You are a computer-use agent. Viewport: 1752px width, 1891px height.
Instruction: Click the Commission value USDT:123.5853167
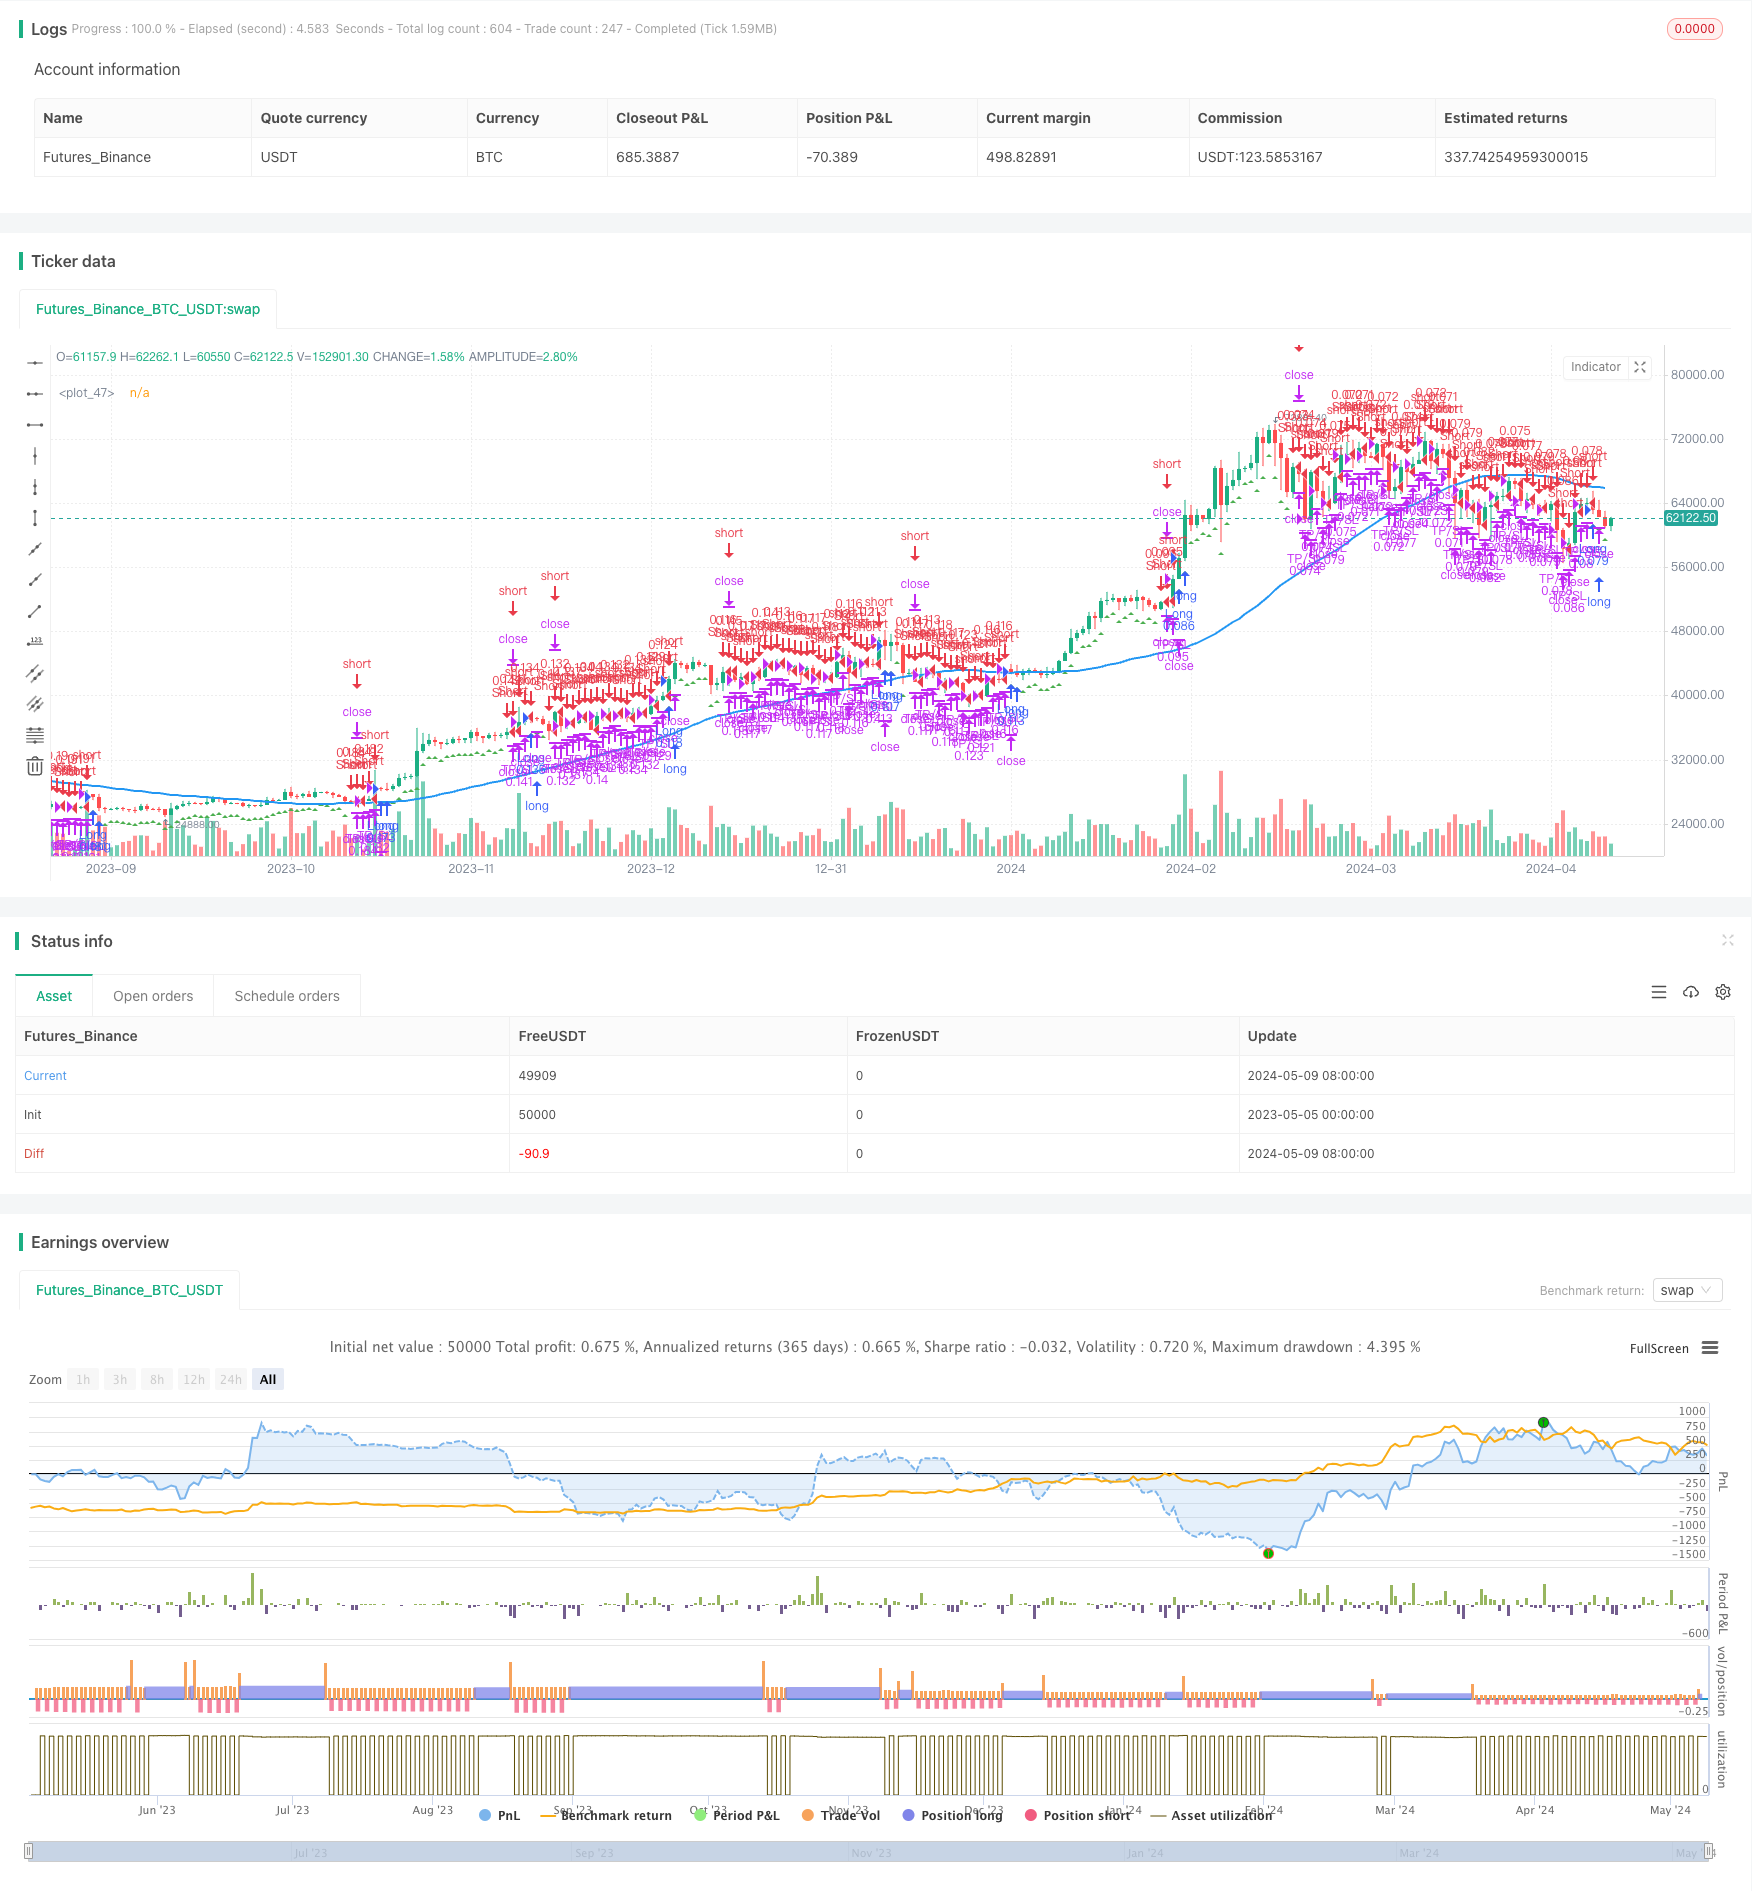pos(1260,157)
